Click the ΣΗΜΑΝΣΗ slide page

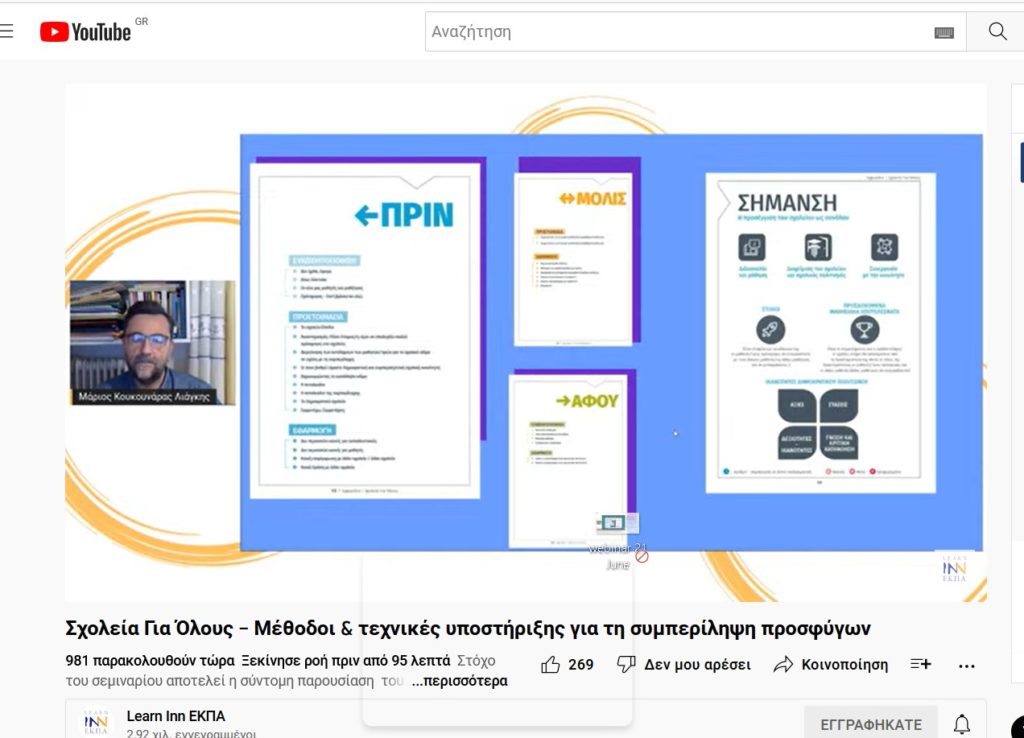[821, 332]
